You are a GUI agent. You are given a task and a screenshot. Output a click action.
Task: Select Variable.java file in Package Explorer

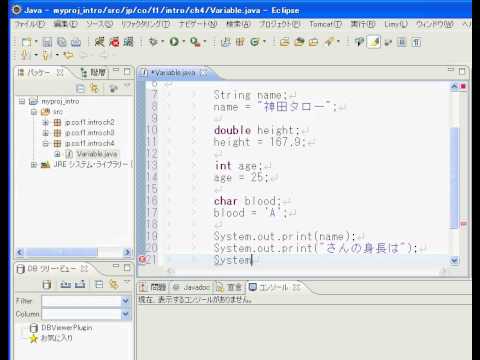click(x=92, y=154)
